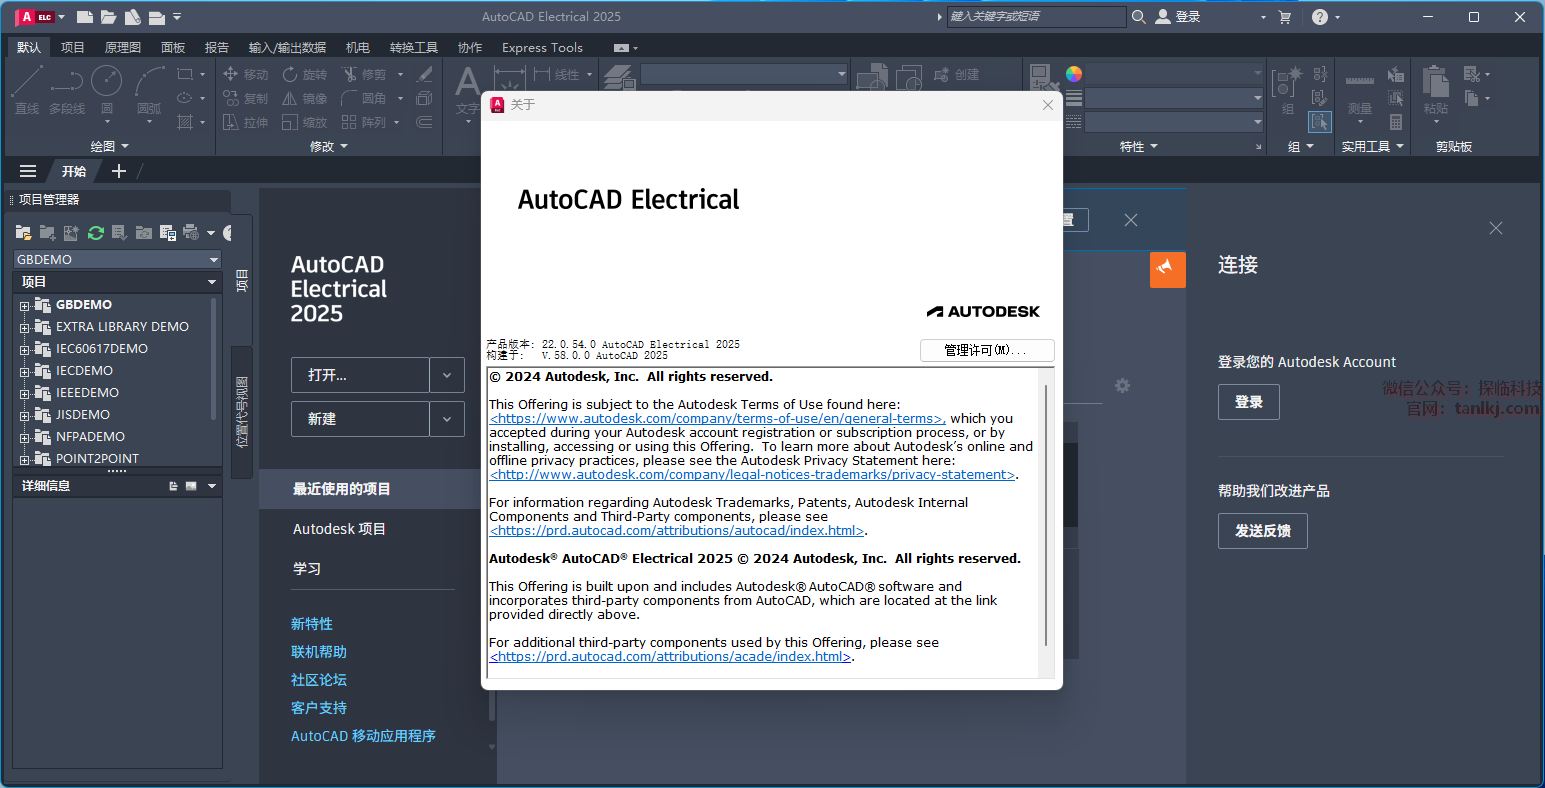Click the Help question mark icon

1320,17
